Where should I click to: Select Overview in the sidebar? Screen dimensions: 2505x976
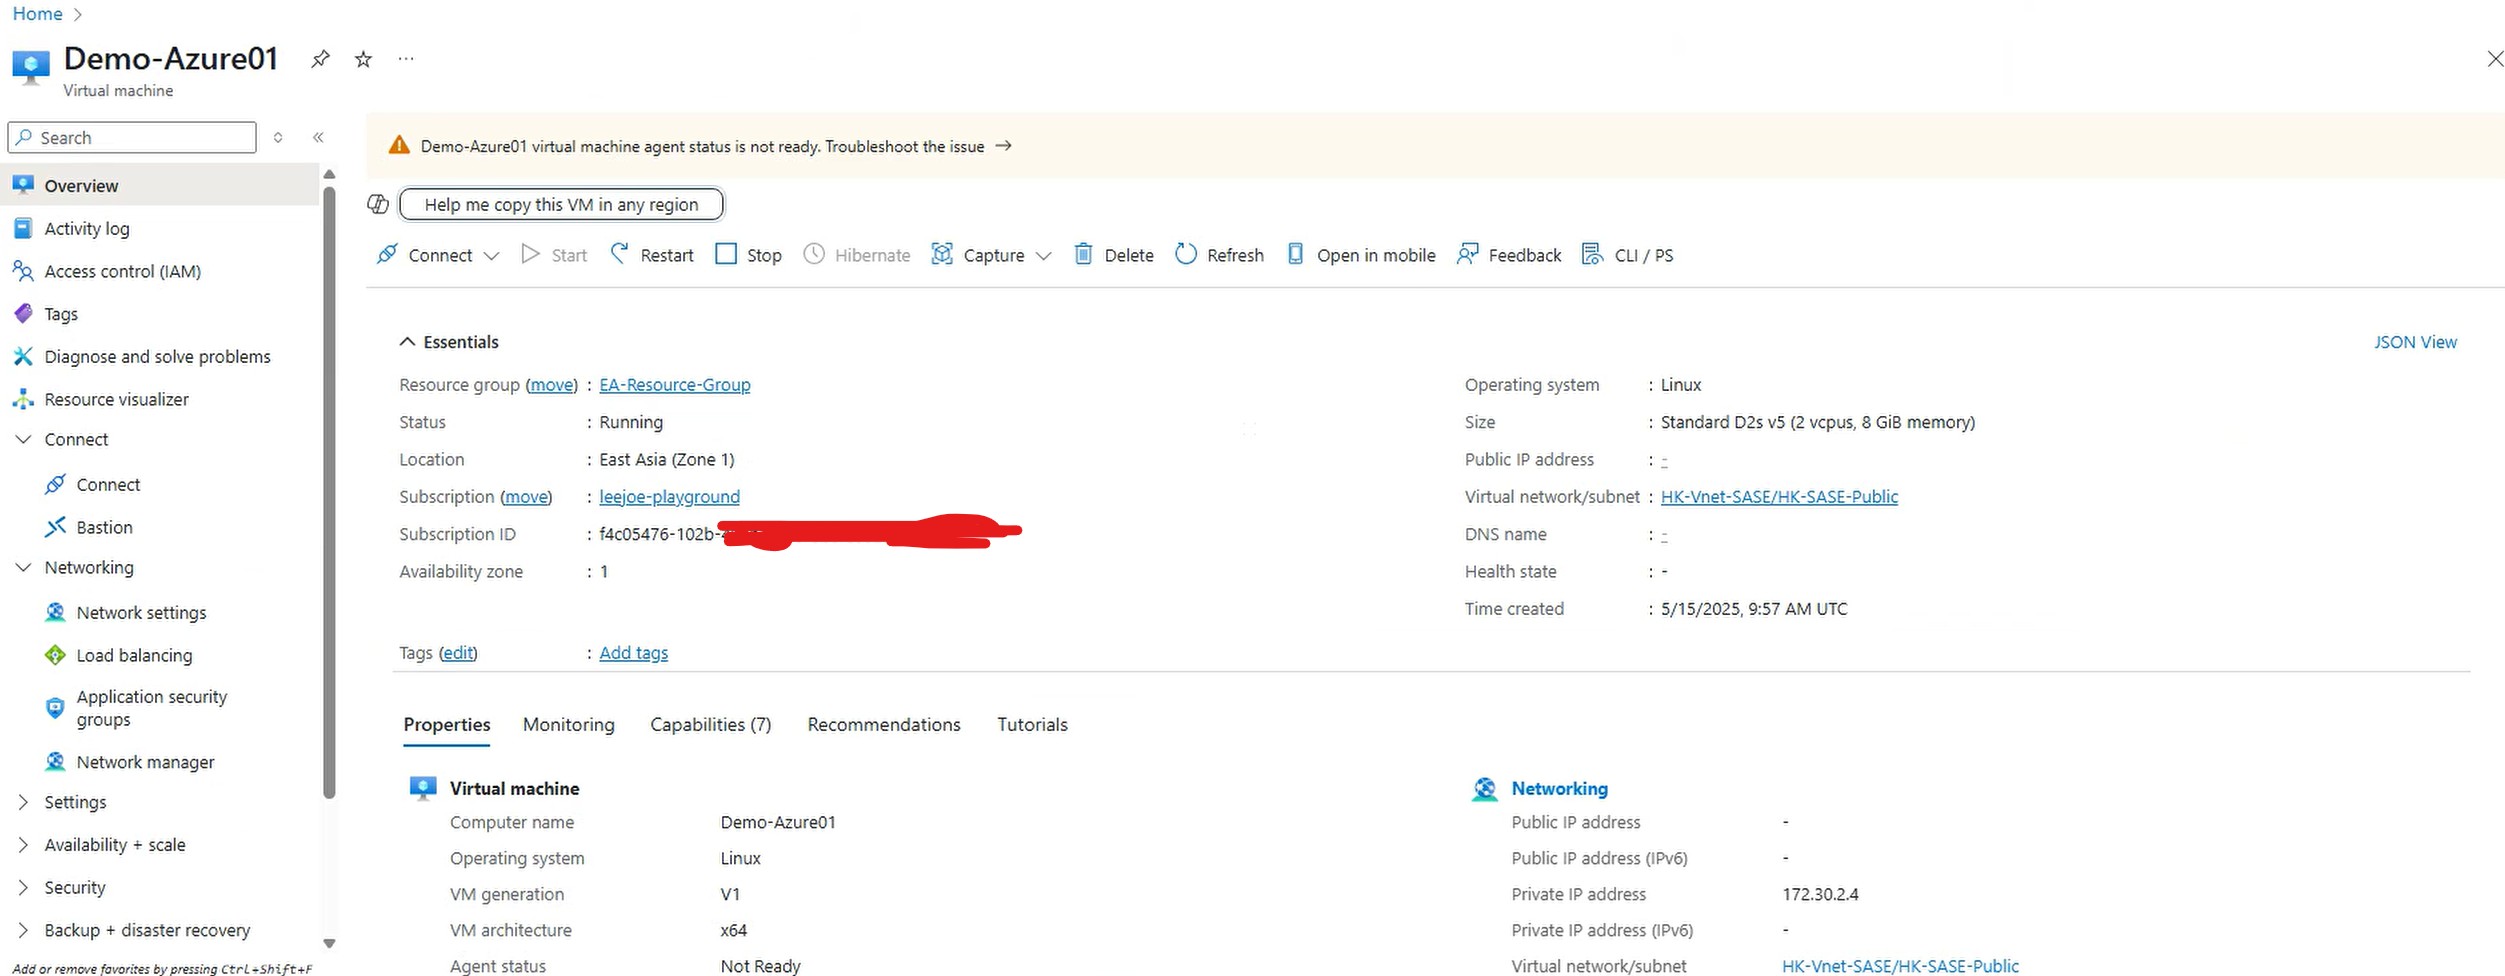click(x=160, y=185)
